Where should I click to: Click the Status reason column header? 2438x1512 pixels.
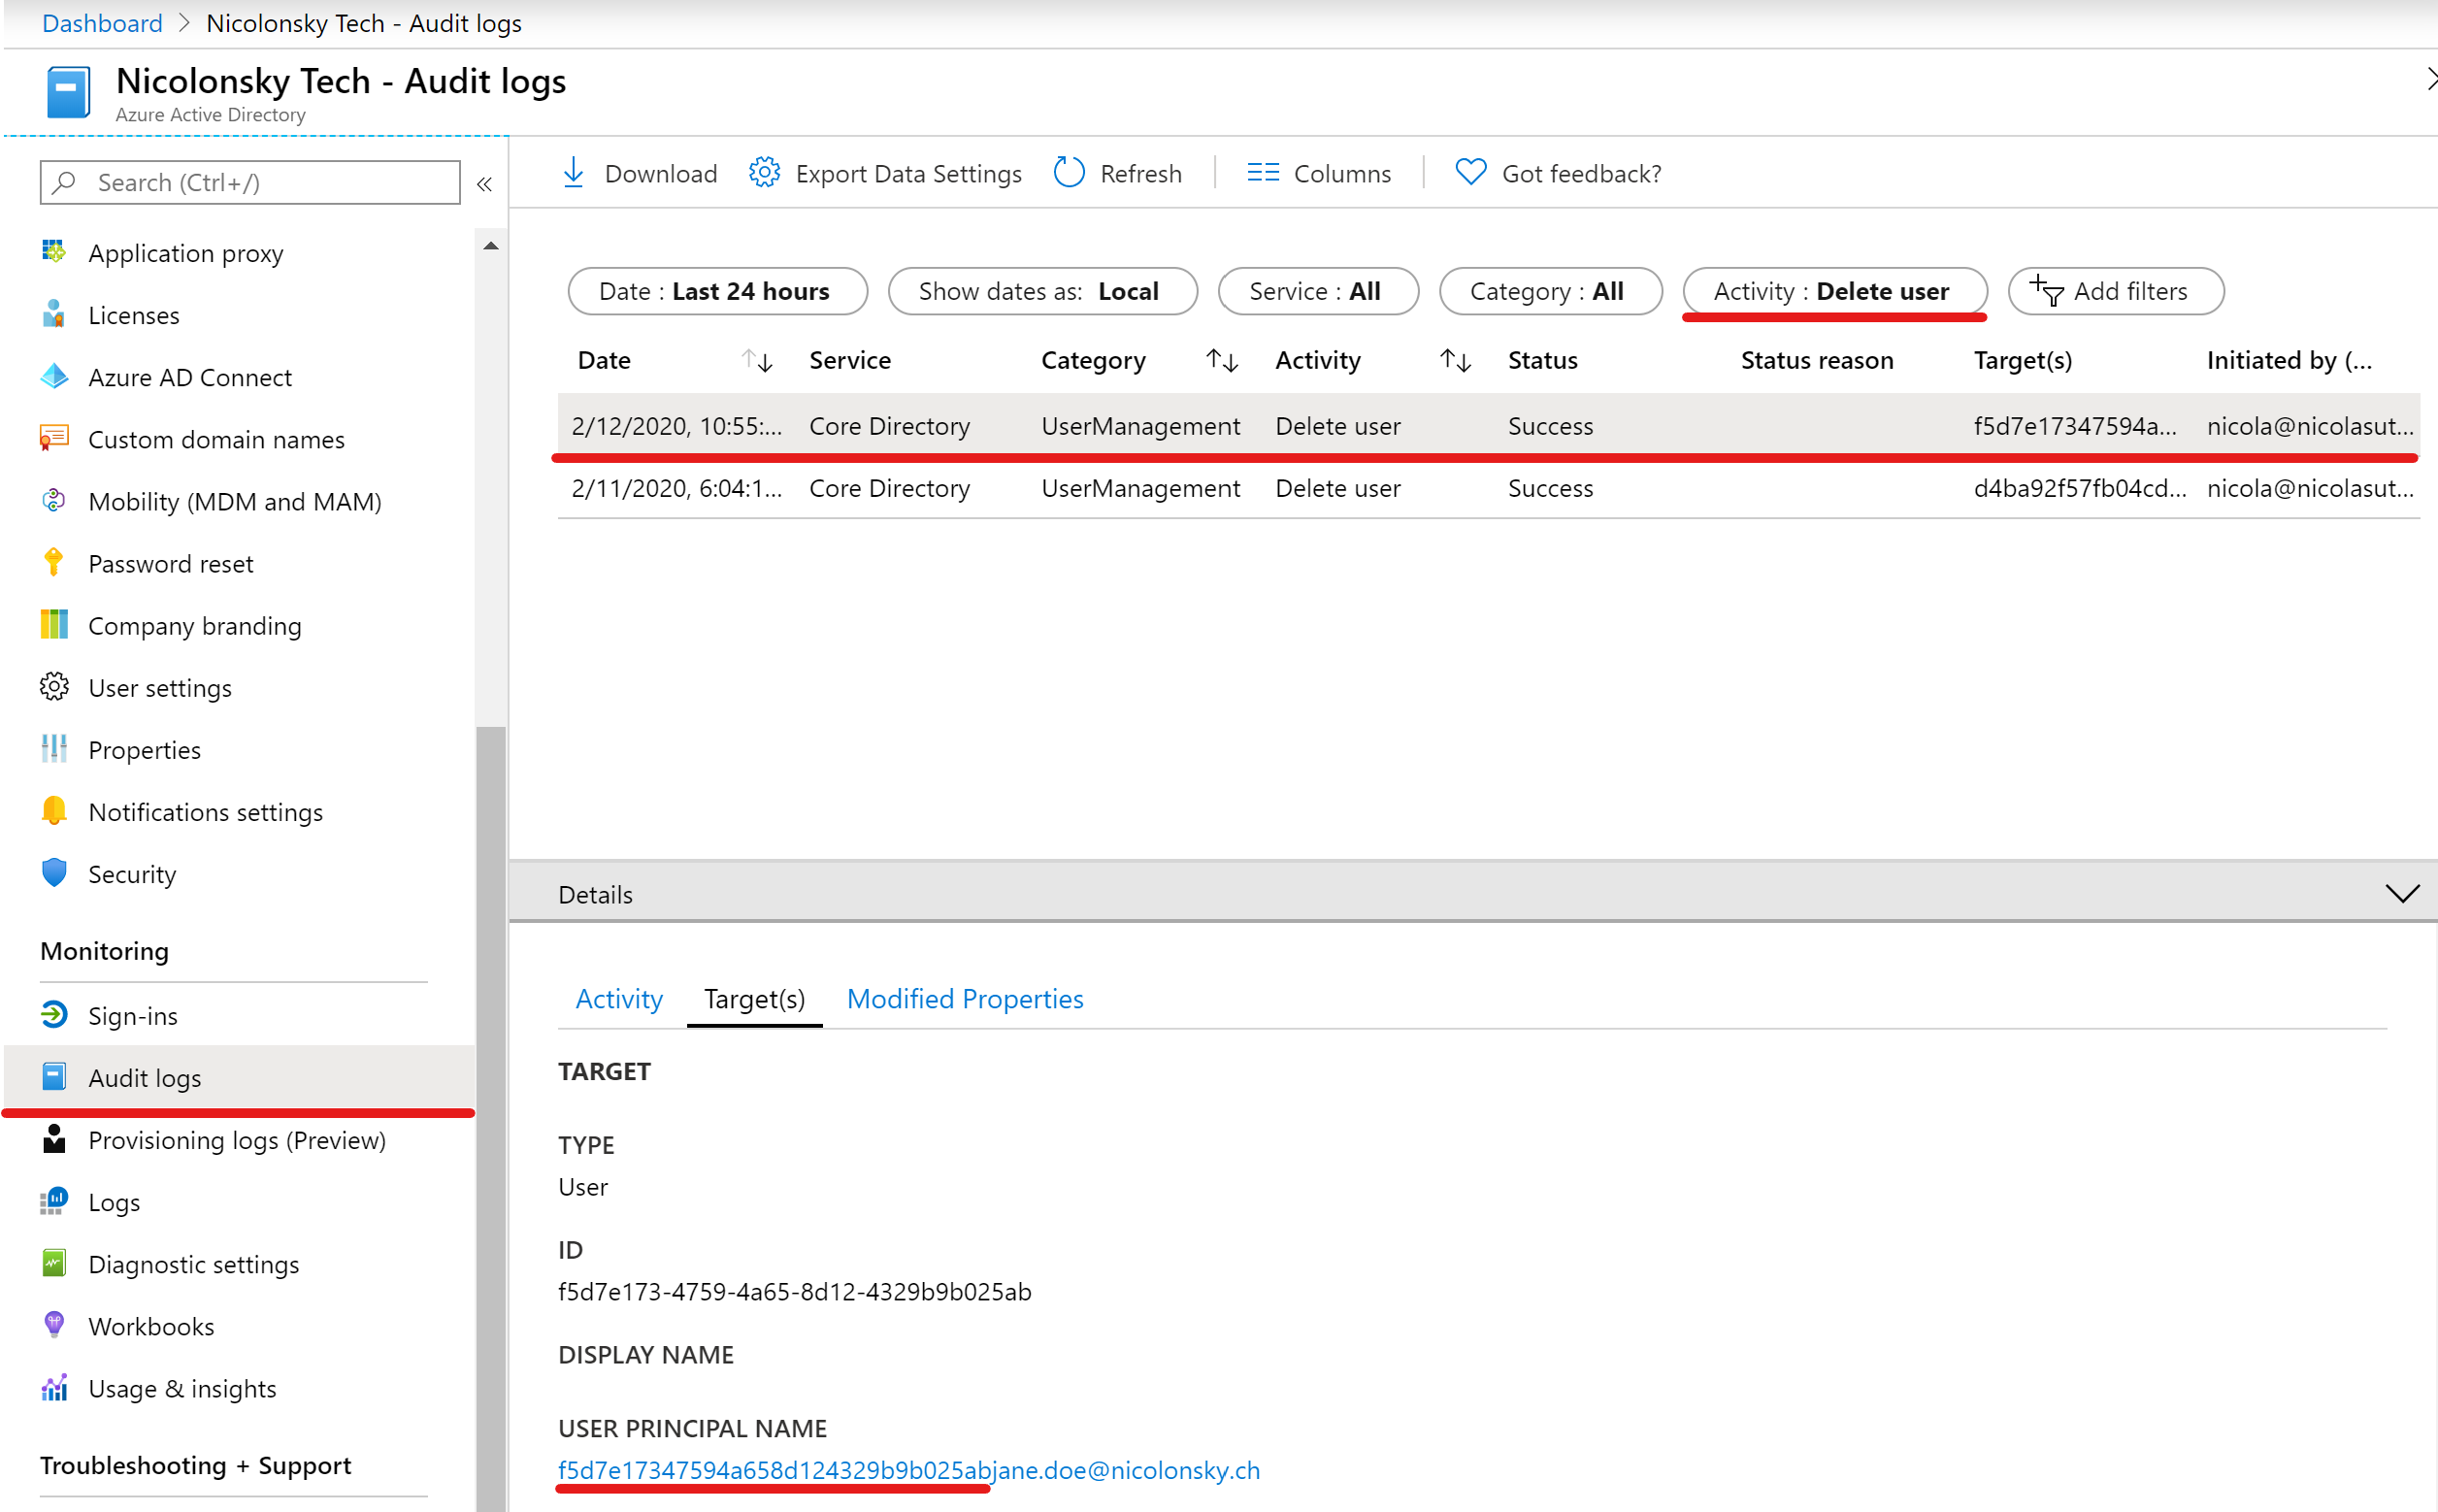[x=1816, y=360]
